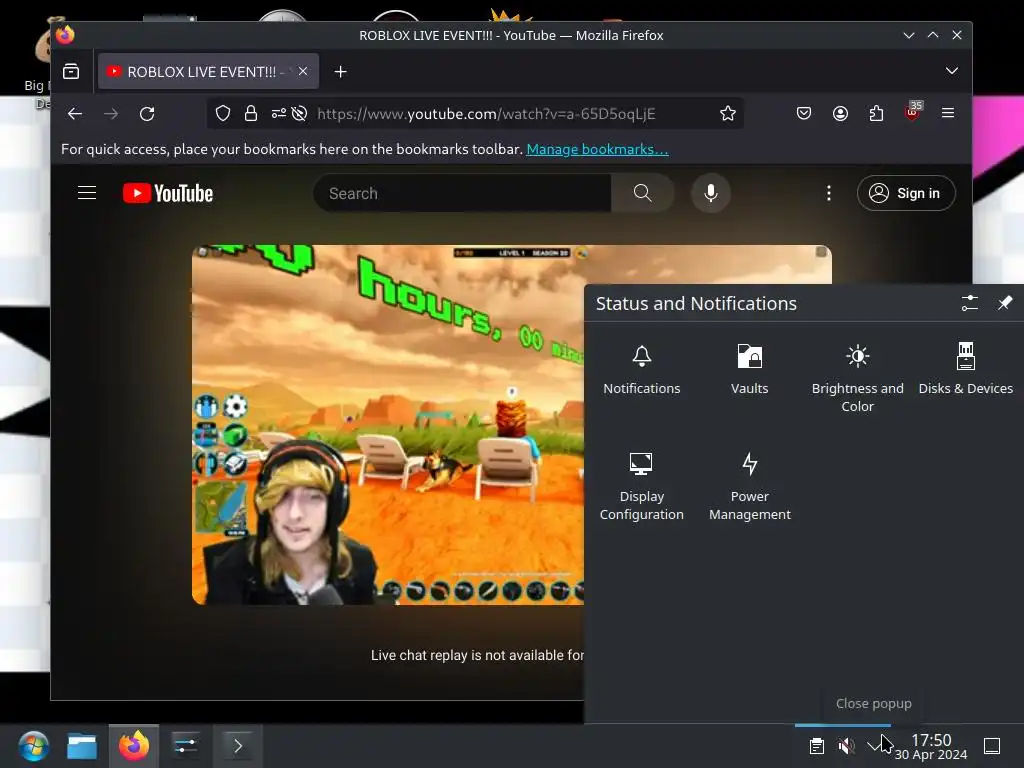Image resolution: width=1024 pixels, height=768 pixels.
Task: Open the terminal launcher in taskbar
Action: [x=238, y=746]
